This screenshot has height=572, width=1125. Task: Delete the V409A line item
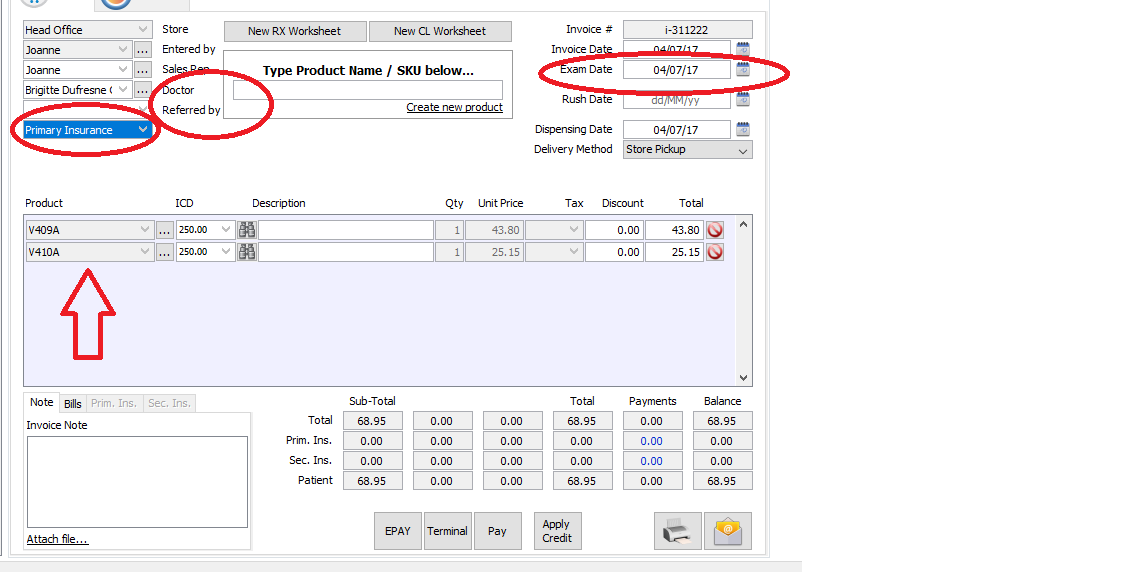click(x=715, y=230)
